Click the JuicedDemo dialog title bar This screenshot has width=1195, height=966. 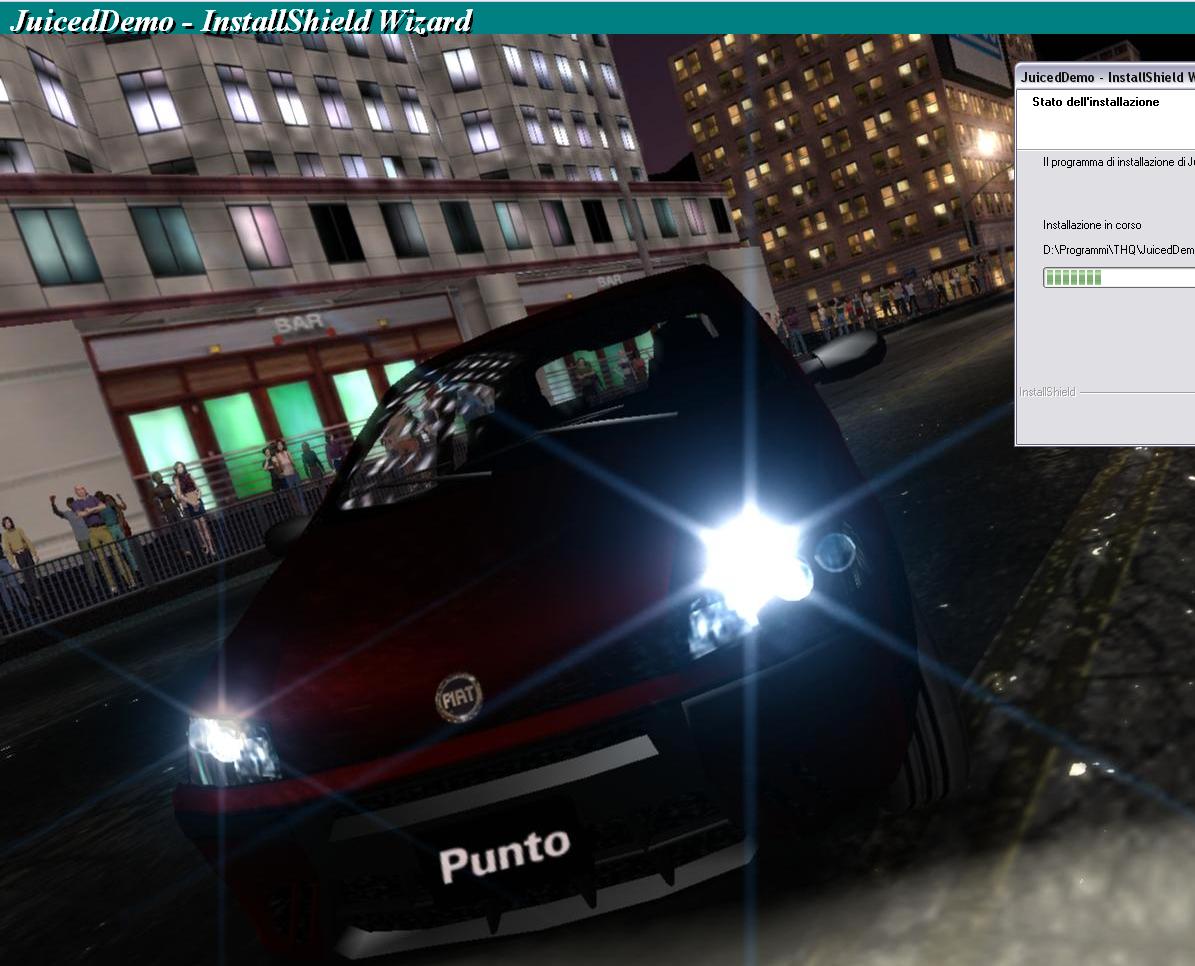(1106, 77)
